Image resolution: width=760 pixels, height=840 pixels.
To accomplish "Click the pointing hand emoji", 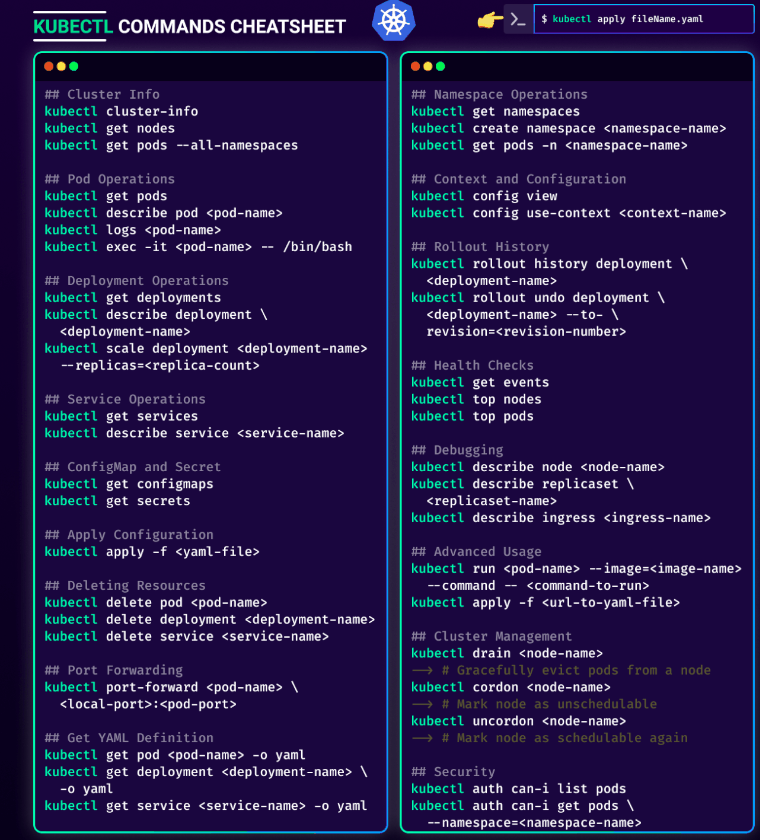I will (490, 20).
